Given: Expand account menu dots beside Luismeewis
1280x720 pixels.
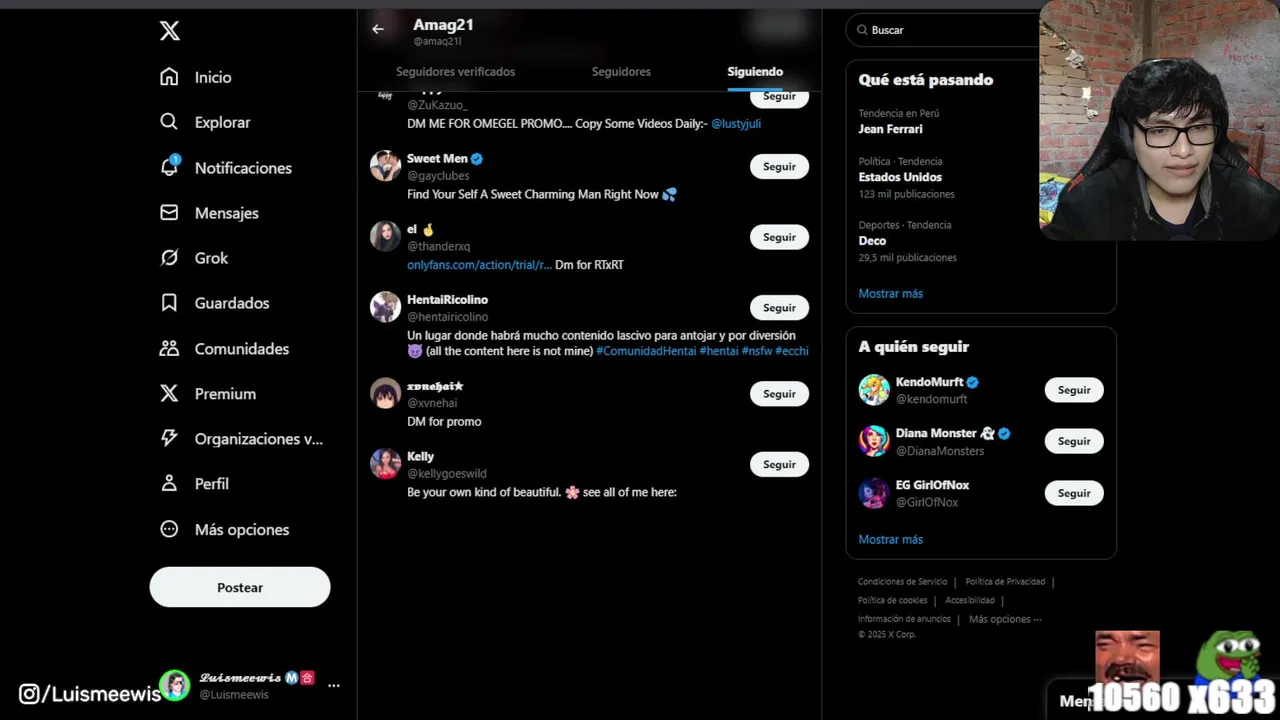Looking at the screenshot, I should (334, 685).
